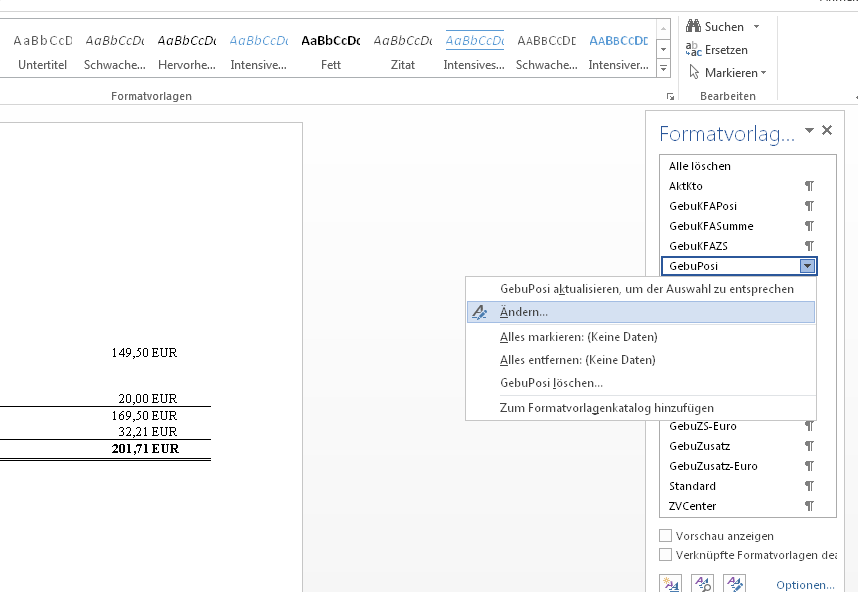Click the Manage Styles icon

pyautogui.click(x=735, y=583)
